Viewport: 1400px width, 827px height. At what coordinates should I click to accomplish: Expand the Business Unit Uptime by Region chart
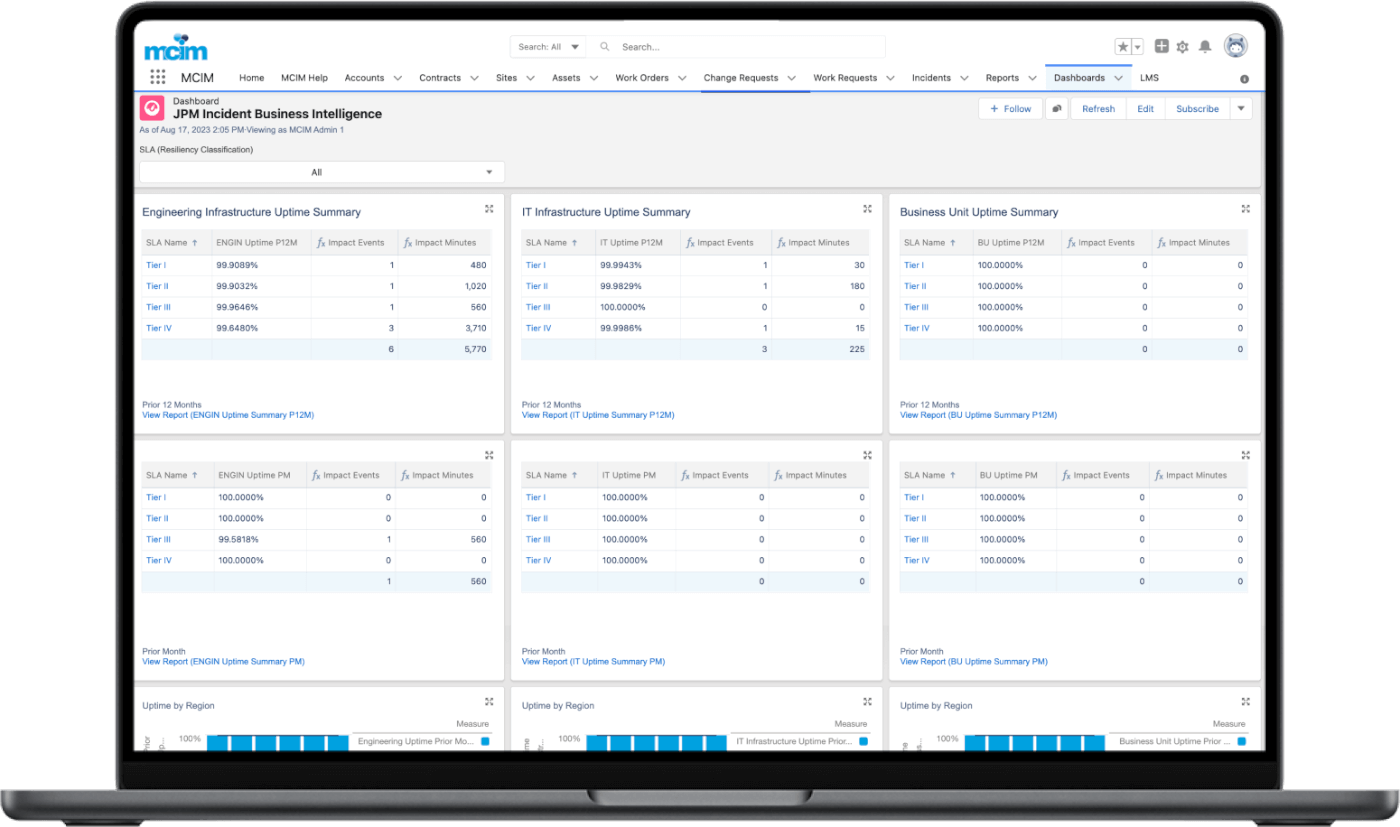coord(1245,702)
